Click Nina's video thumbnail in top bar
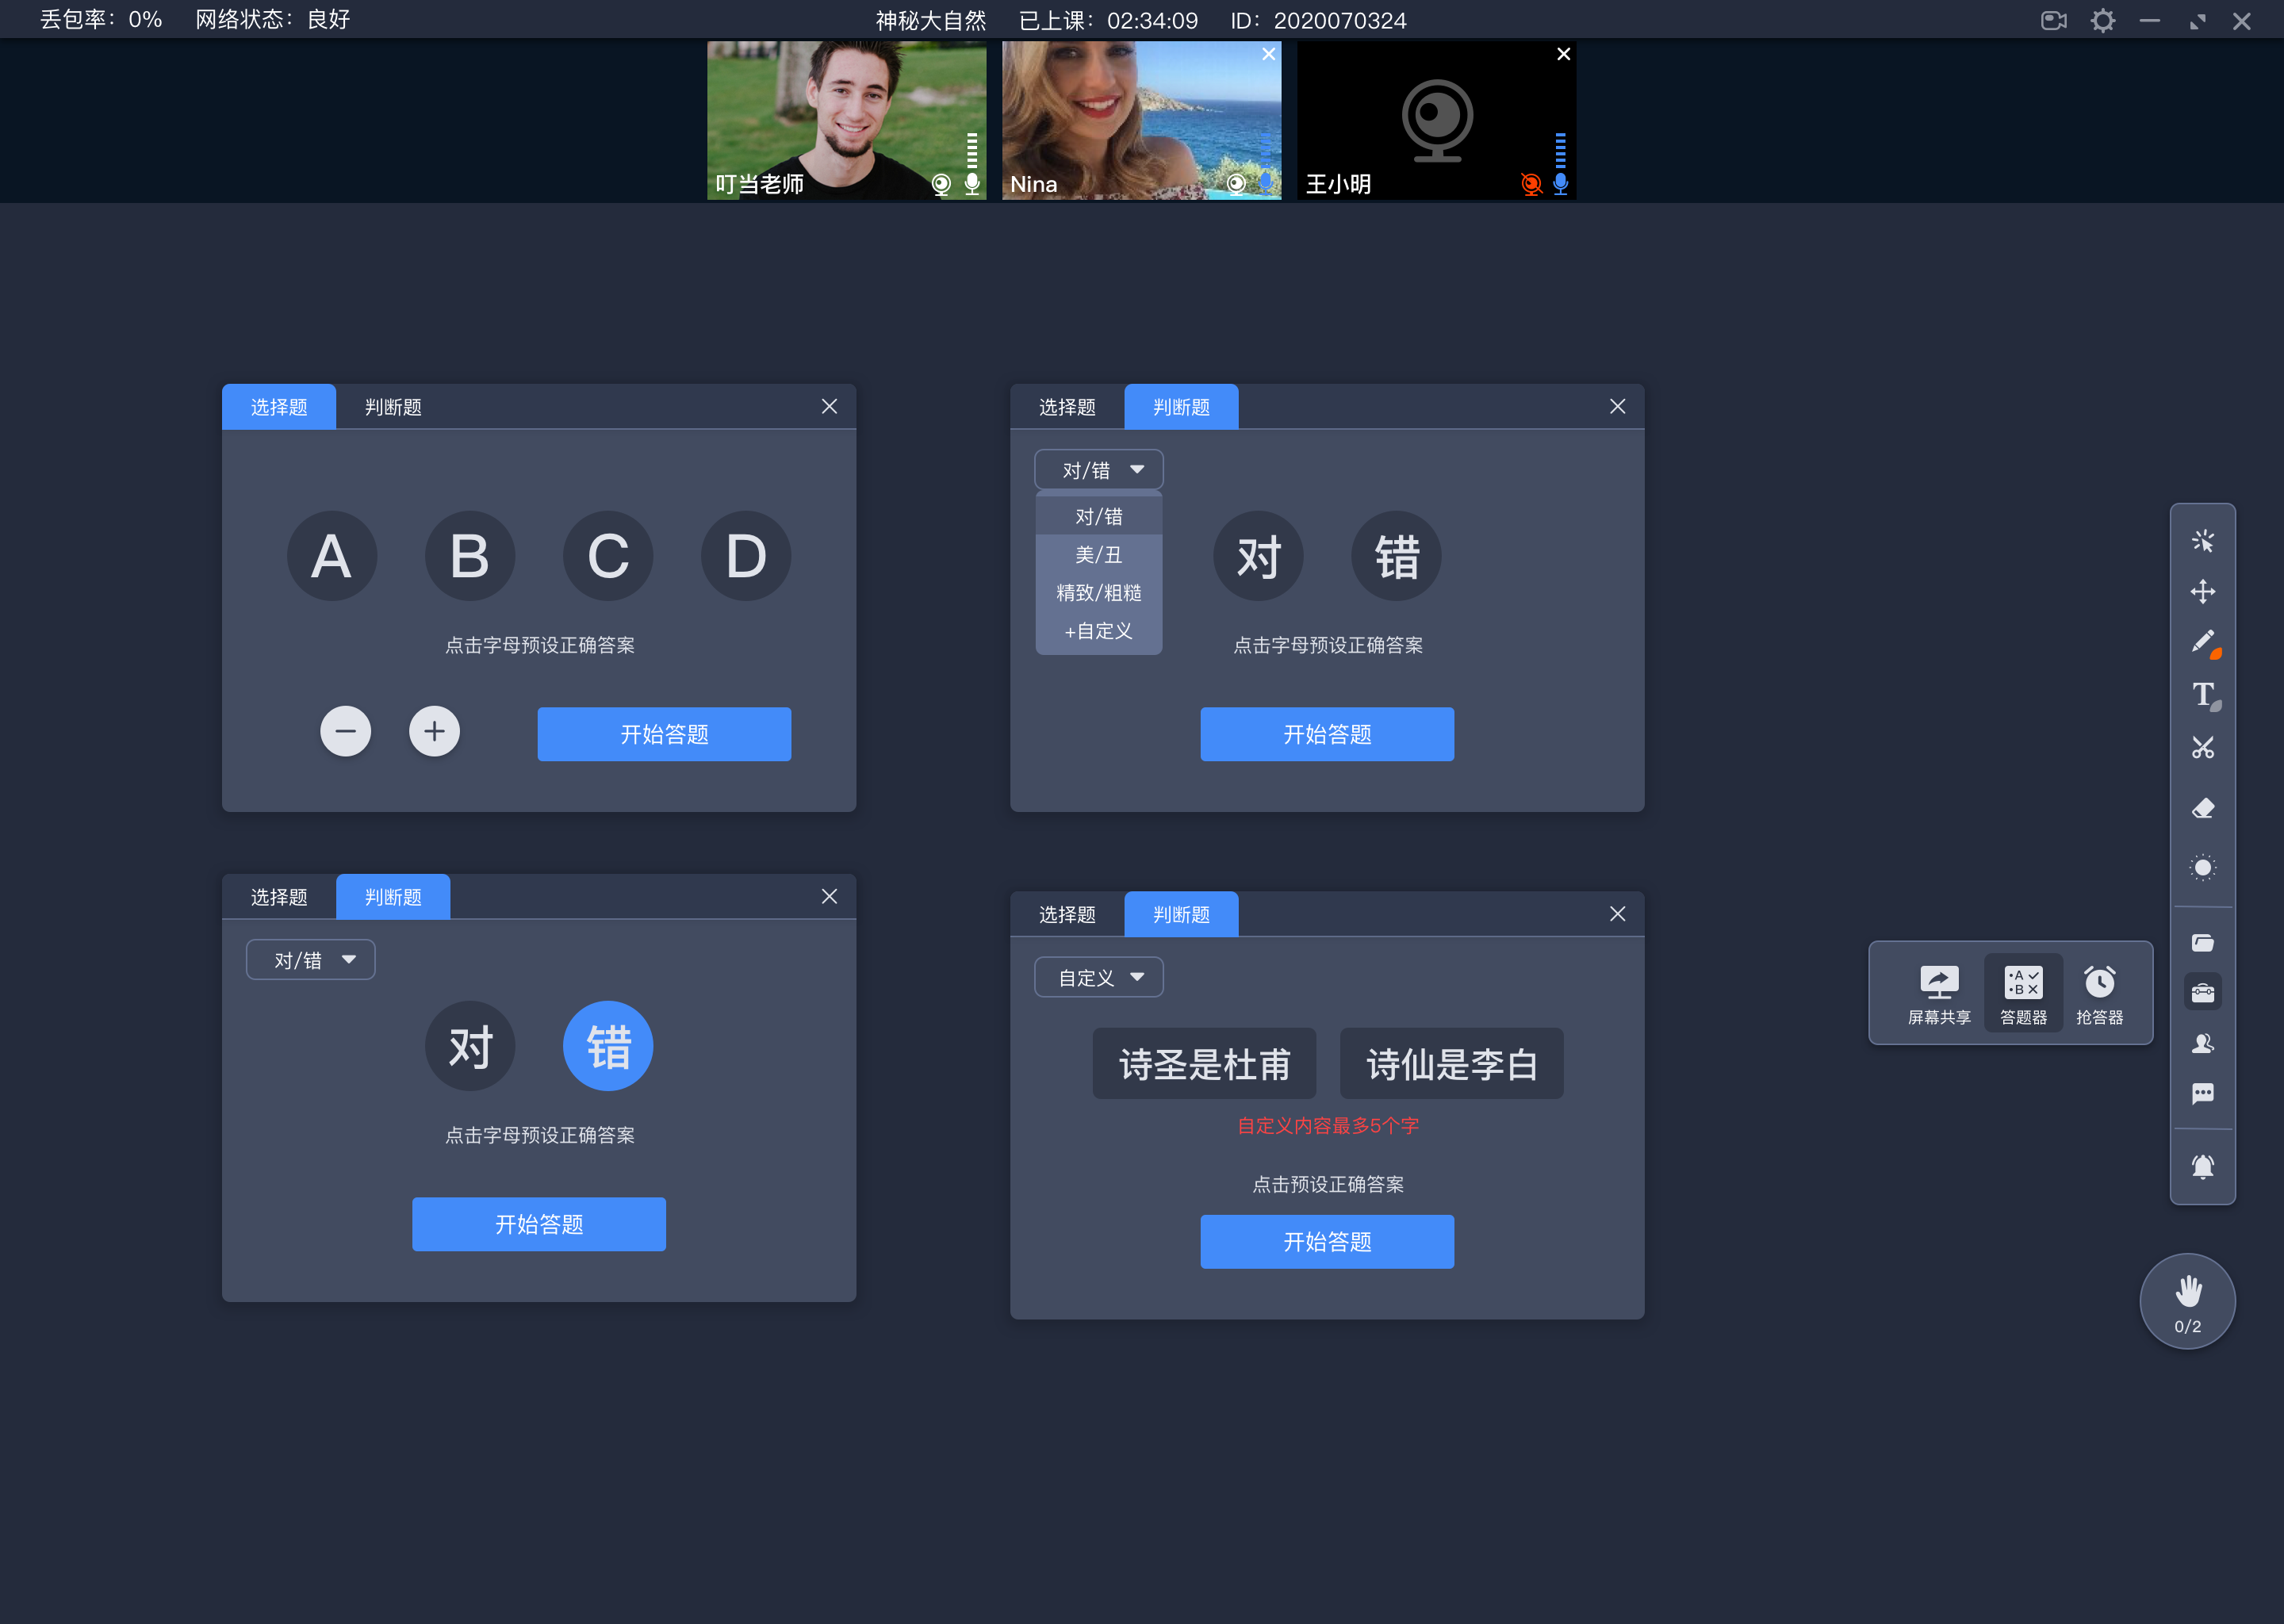Viewport: 2284px width, 1624px height. [x=1139, y=118]
